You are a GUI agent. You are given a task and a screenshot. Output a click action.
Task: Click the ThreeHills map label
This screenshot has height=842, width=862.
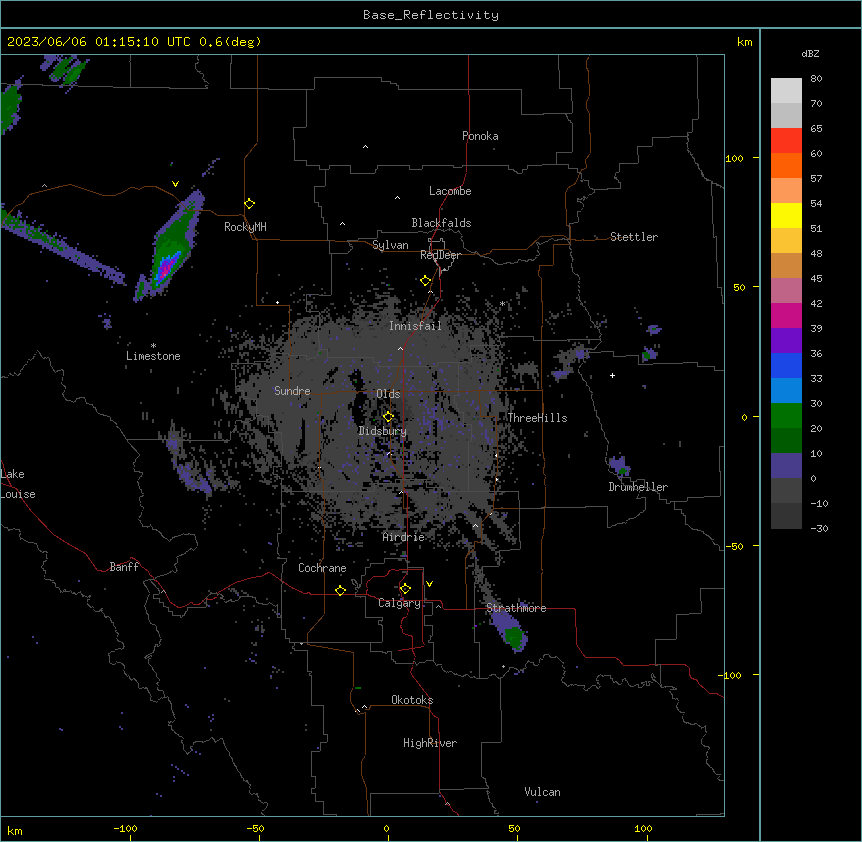tap(537, 418)
